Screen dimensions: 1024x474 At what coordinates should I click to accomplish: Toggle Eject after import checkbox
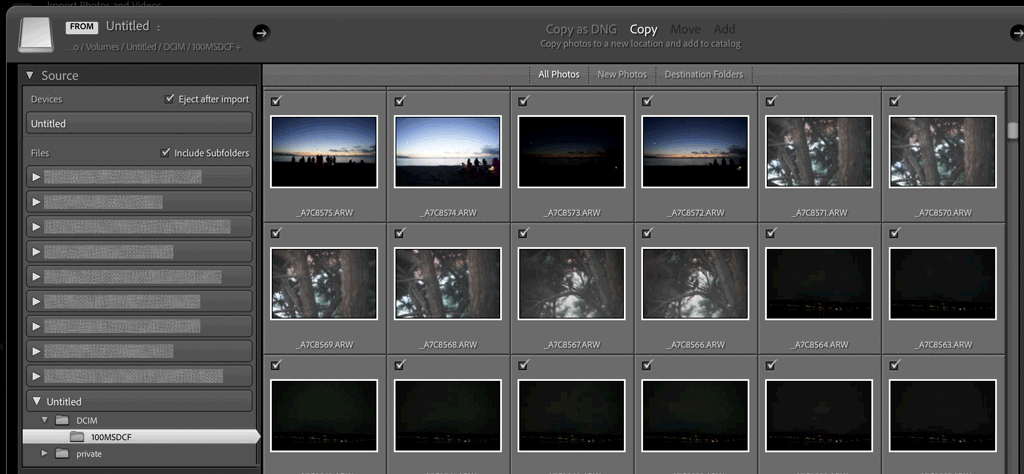click(x=170, y=99)
